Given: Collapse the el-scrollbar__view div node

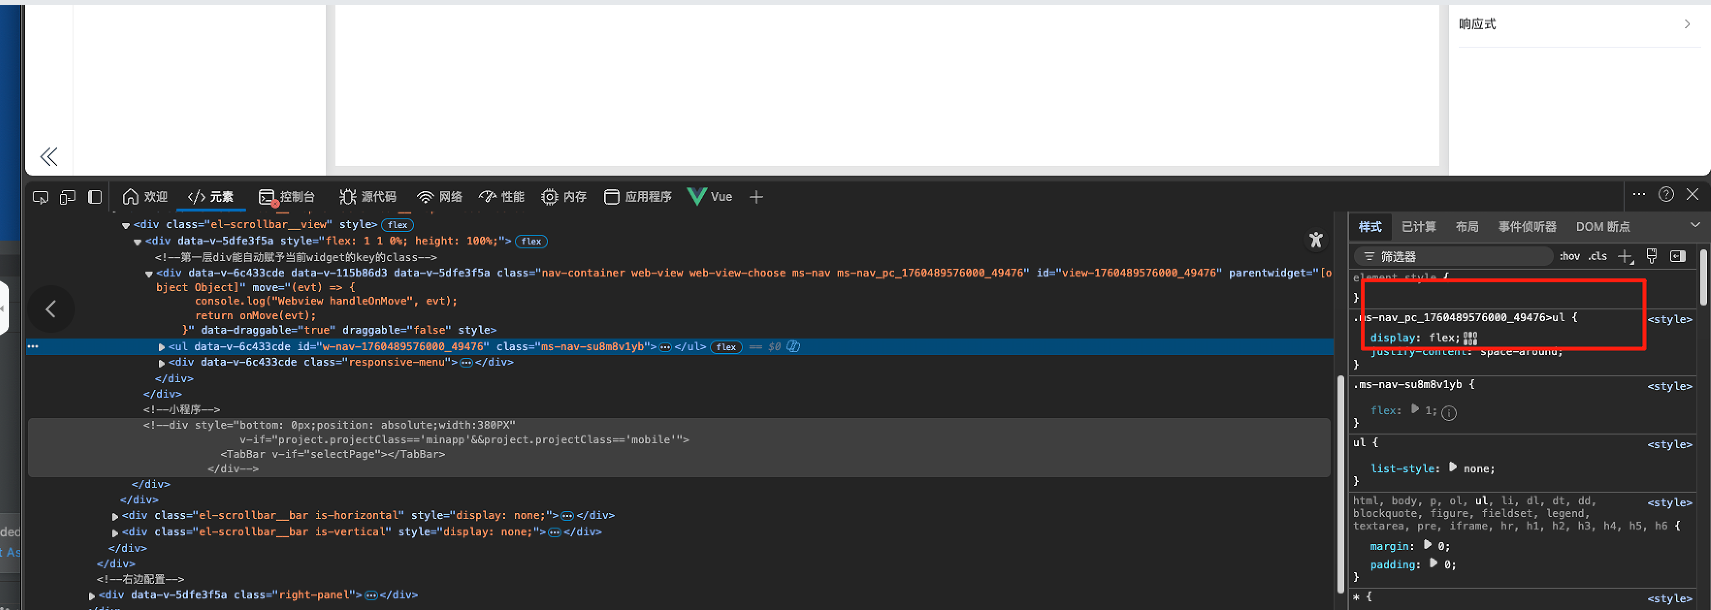Looking at the screenshot, I should 126,226.
